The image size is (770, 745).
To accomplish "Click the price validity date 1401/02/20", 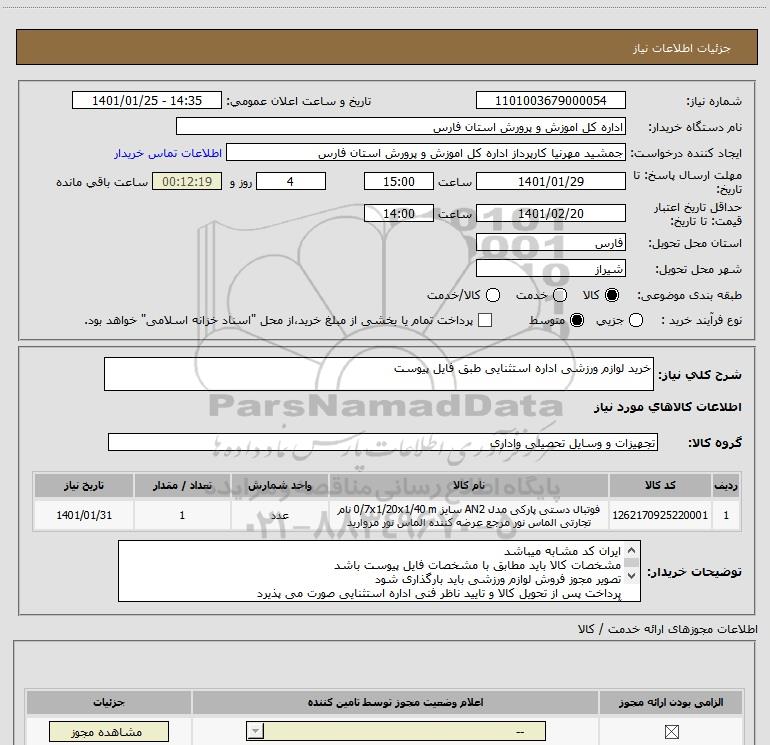I will tap(550, 213).
